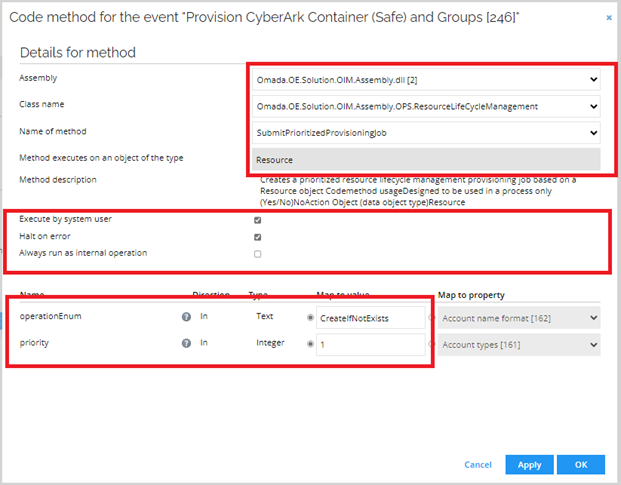The height and width of the screenshot is (485, 621).
Task: Click the Assembly label
Action: pos(38,78)
